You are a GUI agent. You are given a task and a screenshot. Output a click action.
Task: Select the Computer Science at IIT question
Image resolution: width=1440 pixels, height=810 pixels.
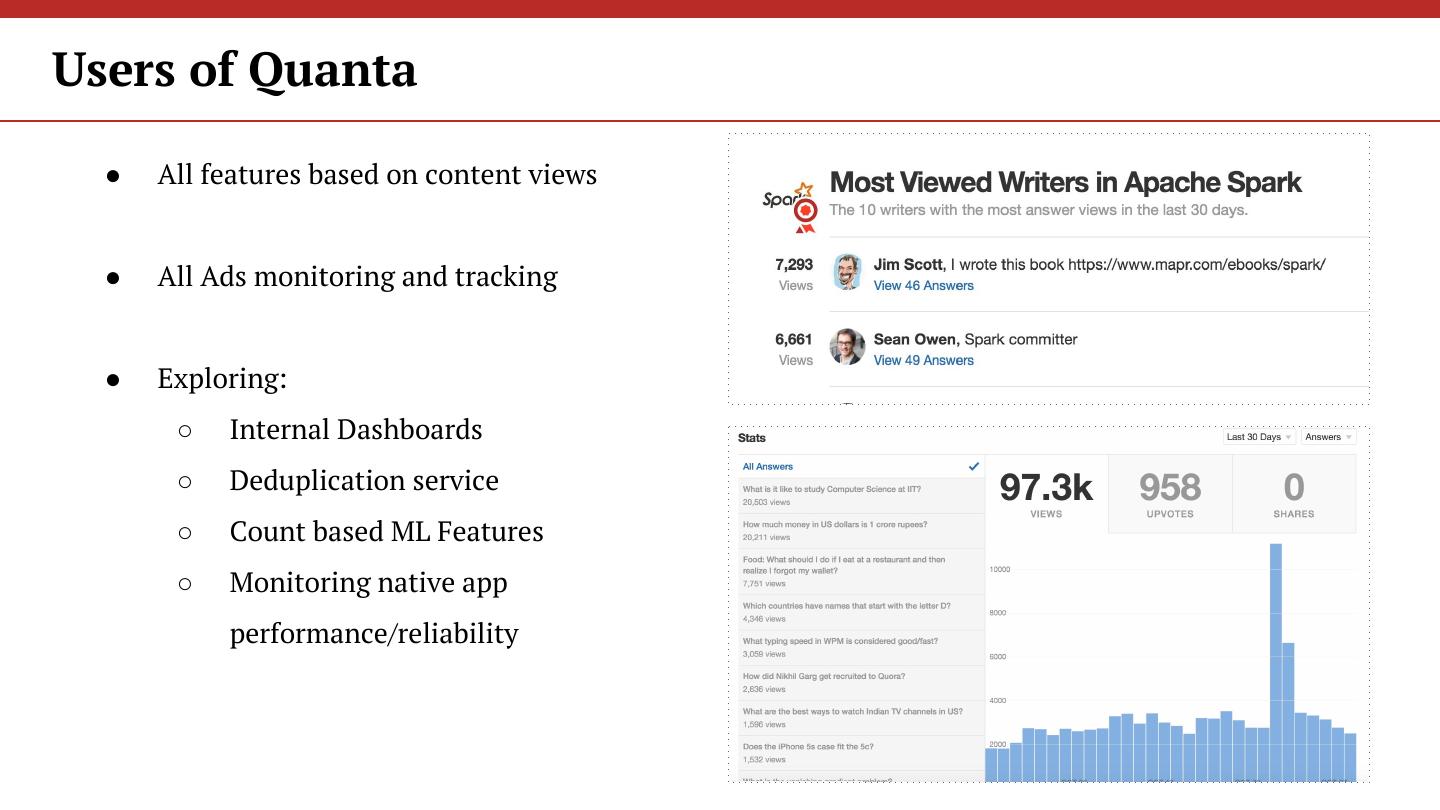pos(861,496)
